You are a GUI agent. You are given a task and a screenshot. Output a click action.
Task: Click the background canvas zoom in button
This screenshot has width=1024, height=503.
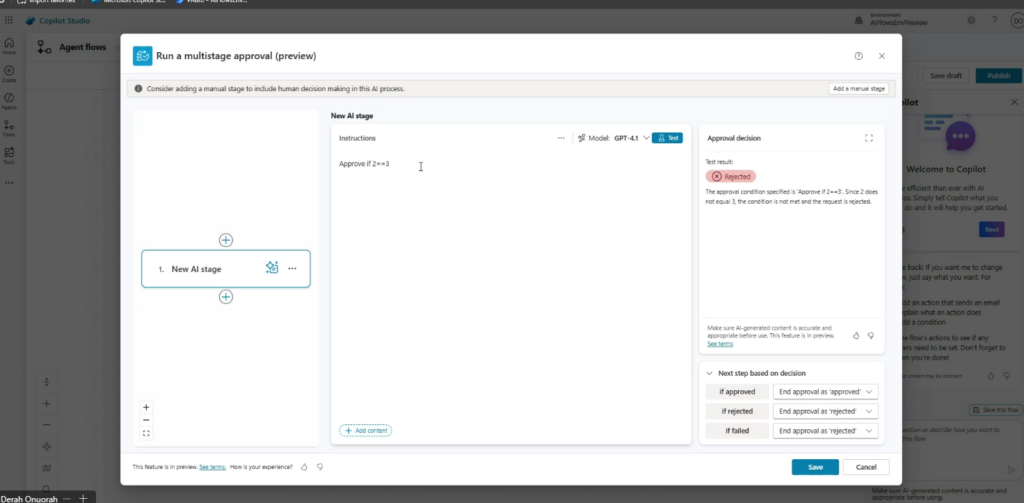pos(46,404)
